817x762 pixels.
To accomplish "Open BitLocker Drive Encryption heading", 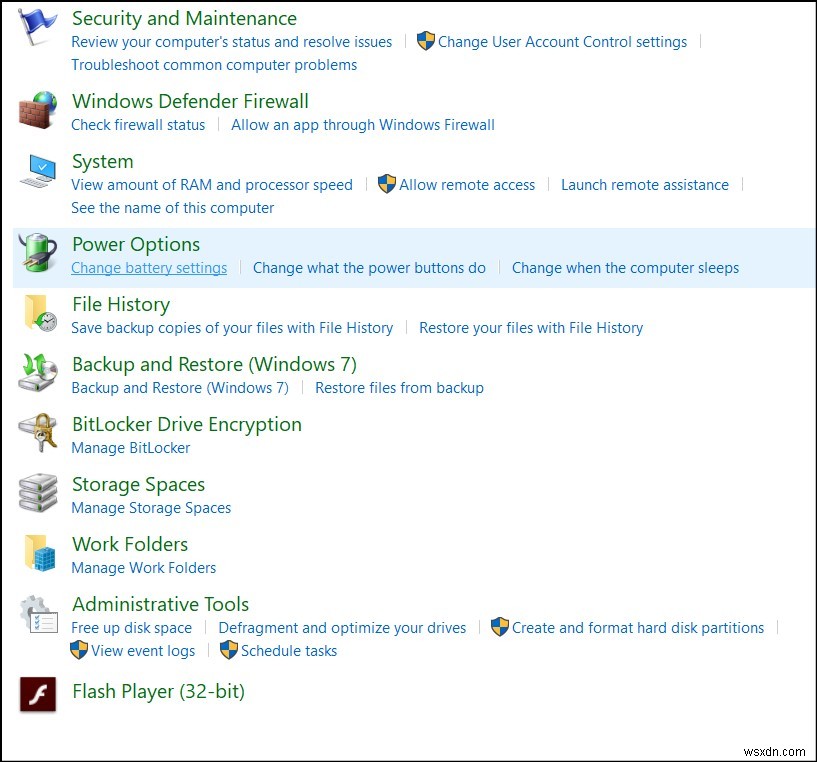I will (x=187, y=424).
